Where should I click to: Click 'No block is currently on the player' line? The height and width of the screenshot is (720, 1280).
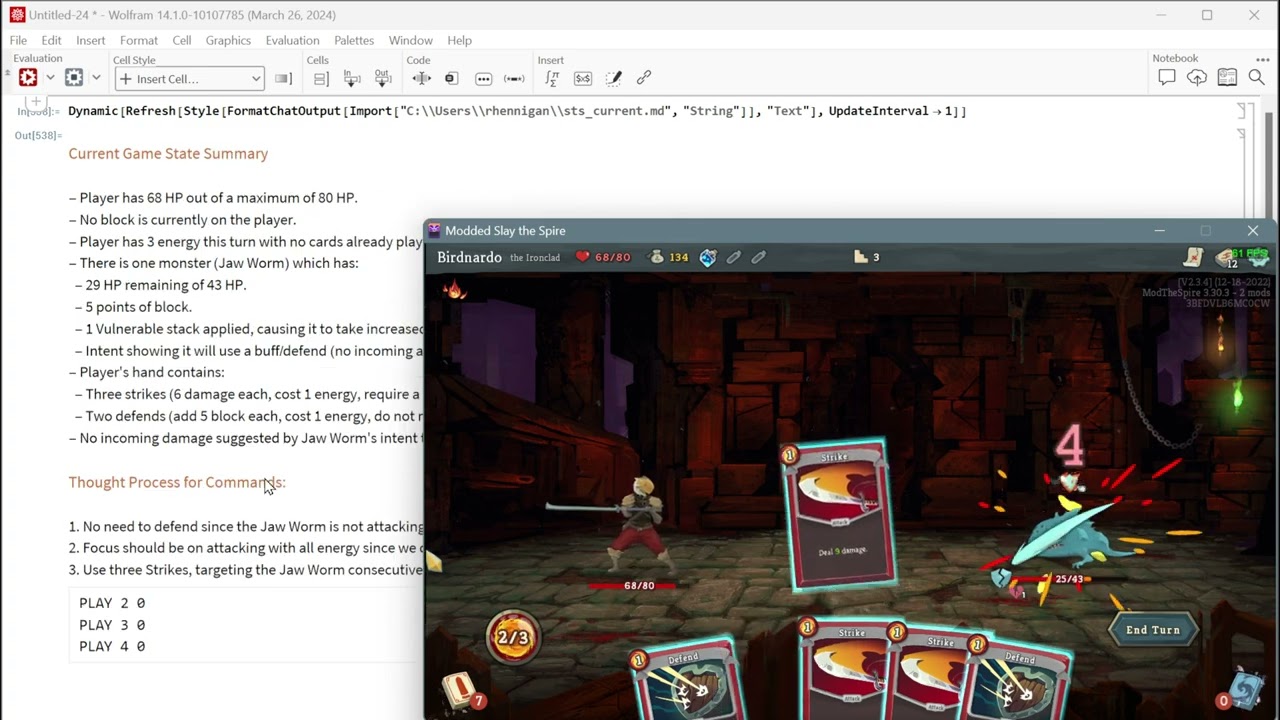(x=183, y=220)
